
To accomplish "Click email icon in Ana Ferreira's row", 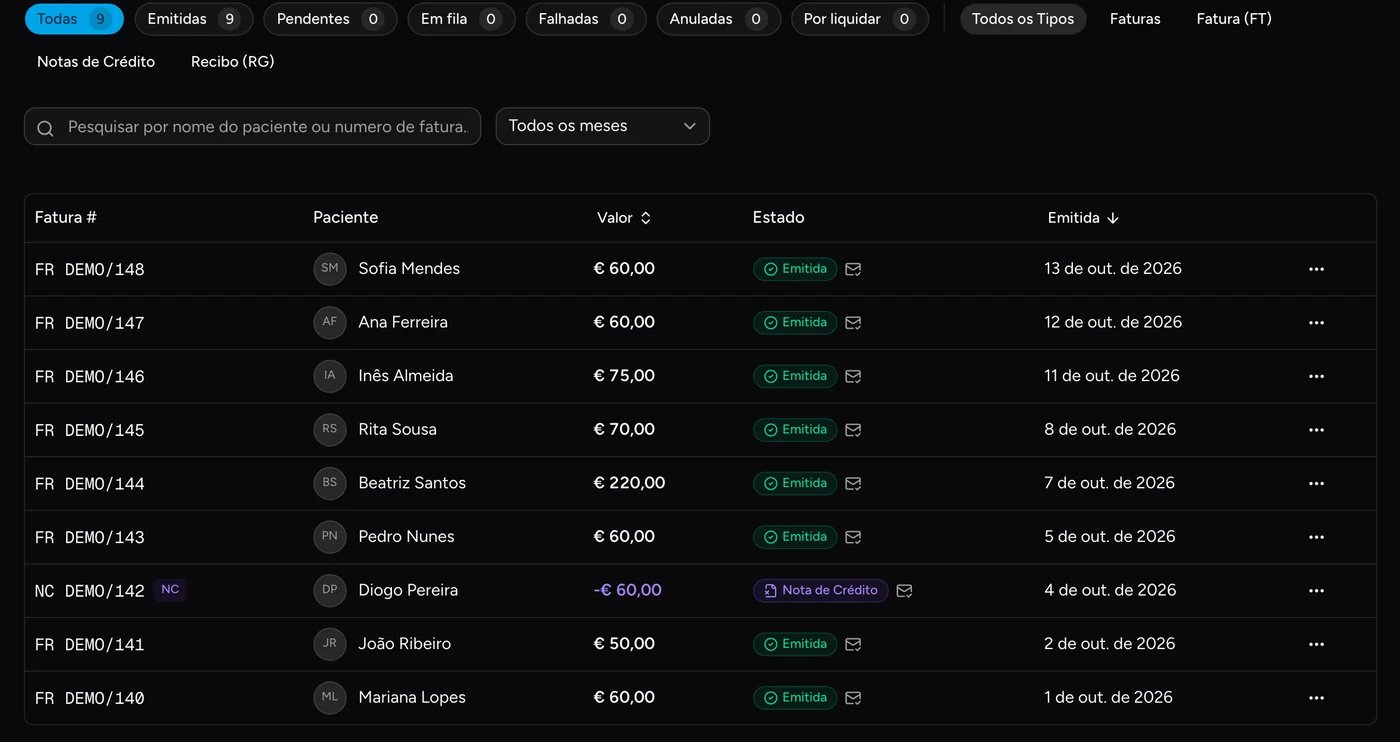I will click(x=853, y=323).
